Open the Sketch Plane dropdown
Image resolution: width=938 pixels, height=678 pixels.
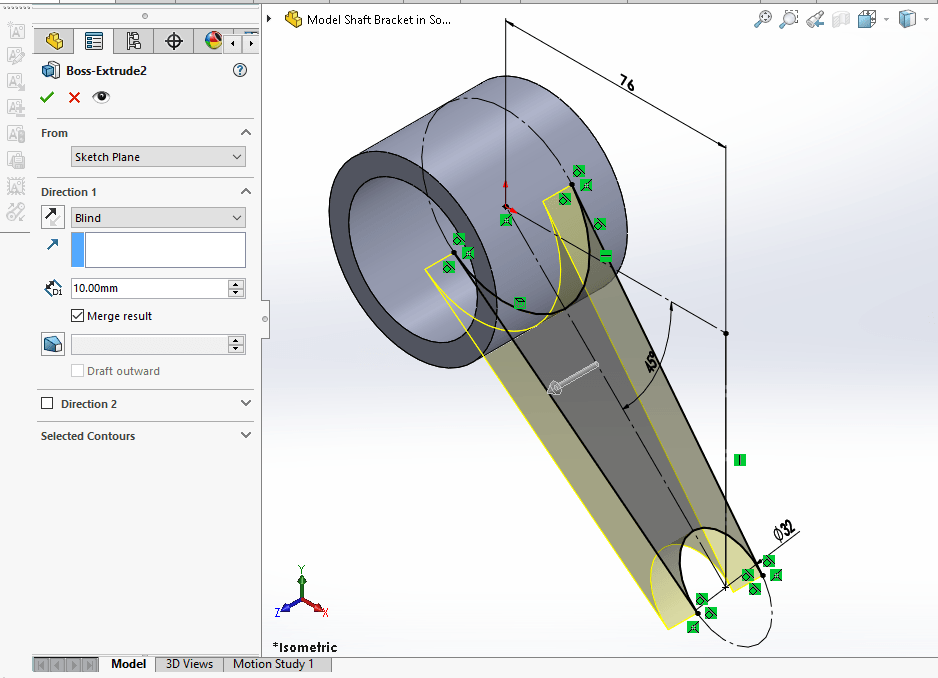click(x=158, y=157)
